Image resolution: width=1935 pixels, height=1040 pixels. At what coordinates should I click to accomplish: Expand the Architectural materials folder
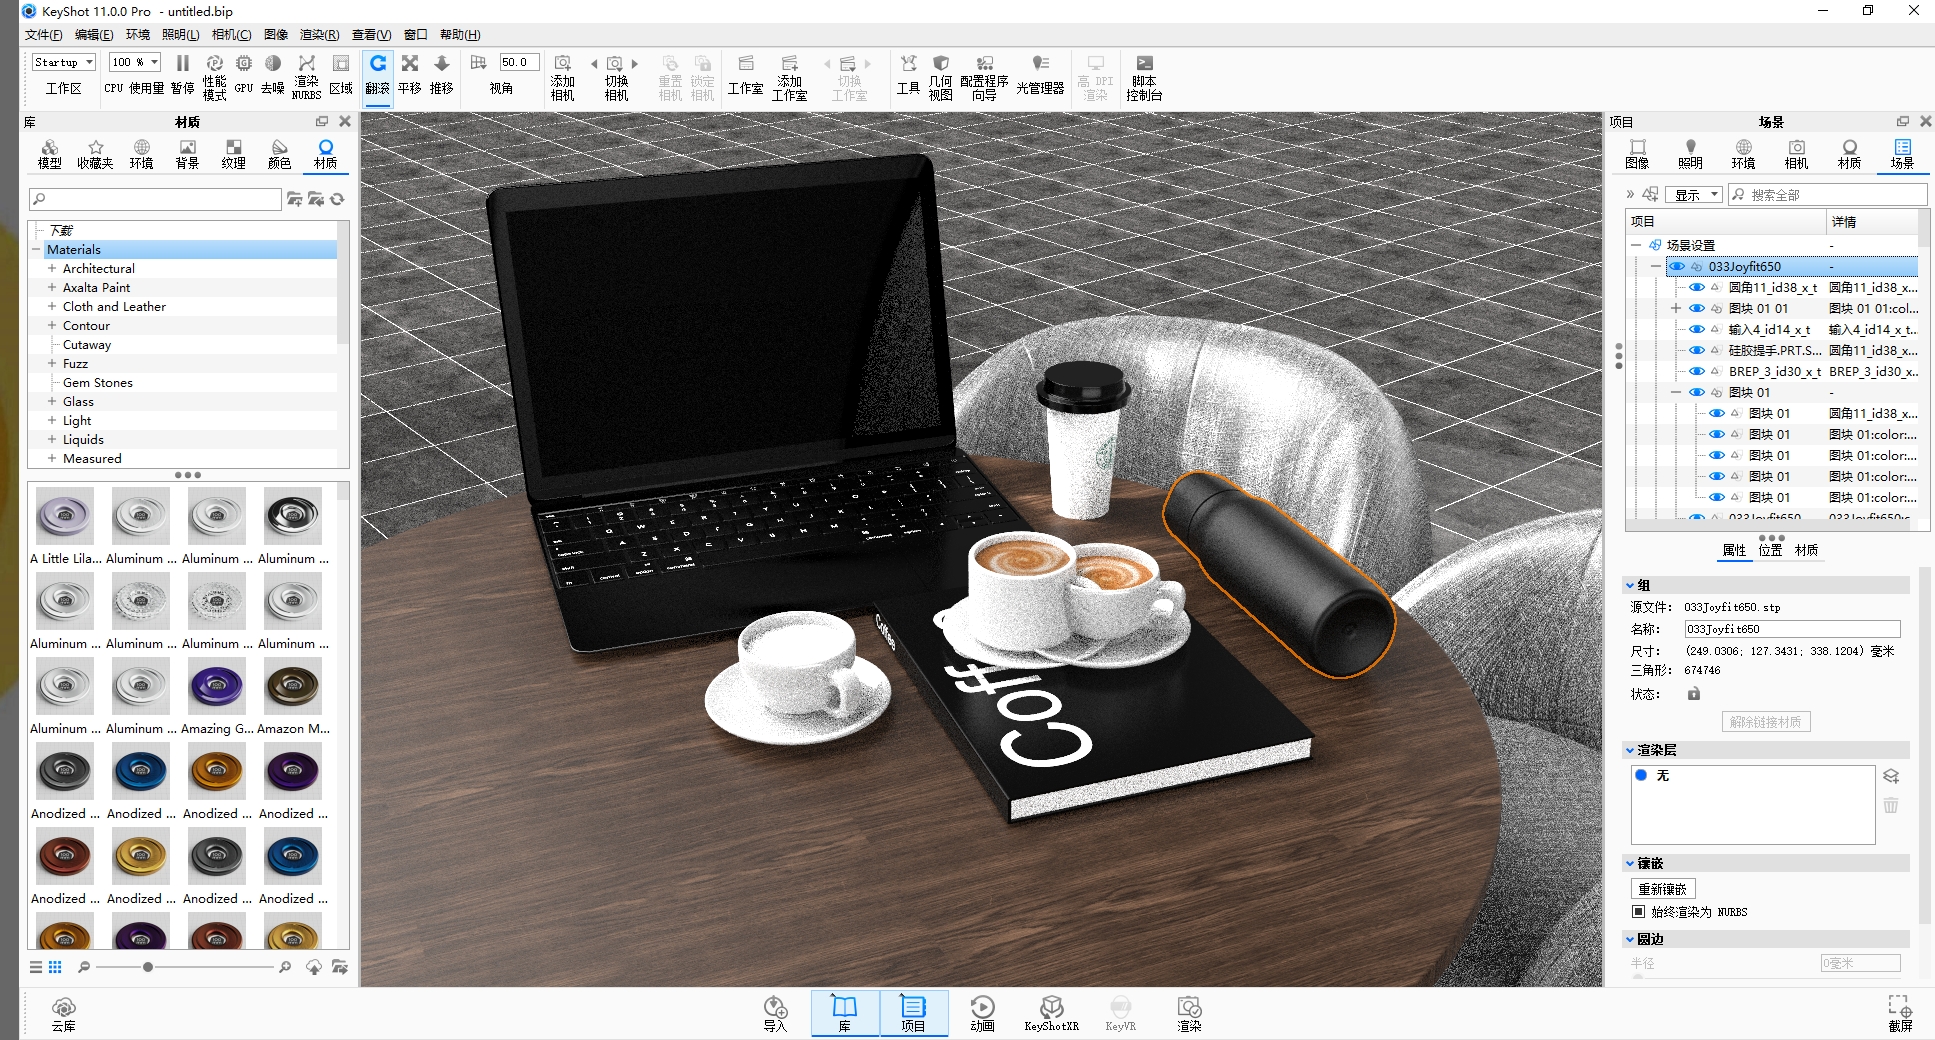coord(52,268)
